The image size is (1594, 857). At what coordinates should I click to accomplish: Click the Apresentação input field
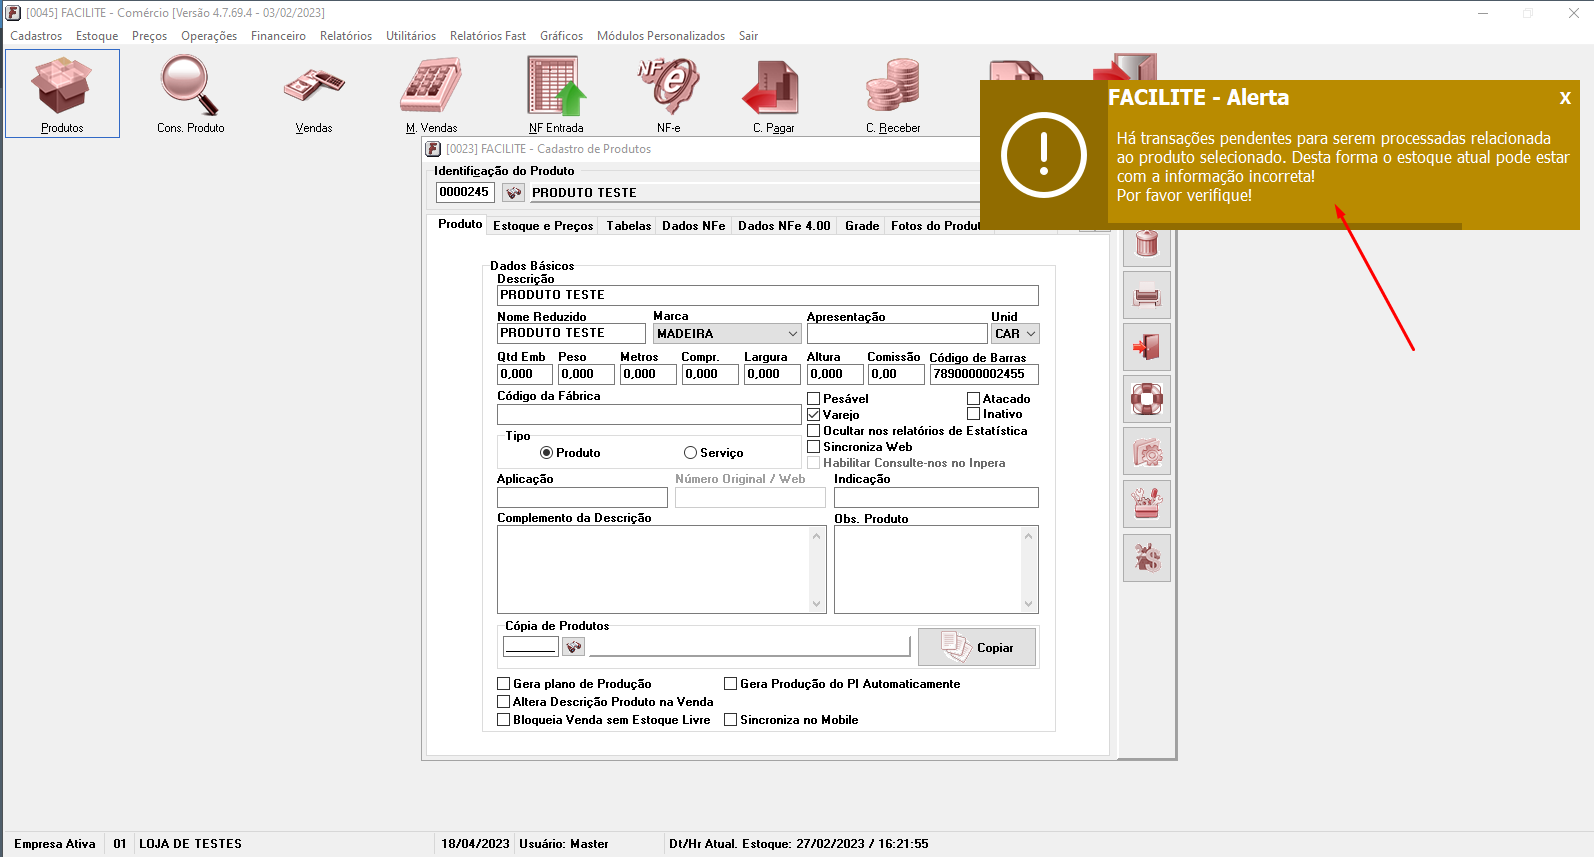tap(897, 334)
